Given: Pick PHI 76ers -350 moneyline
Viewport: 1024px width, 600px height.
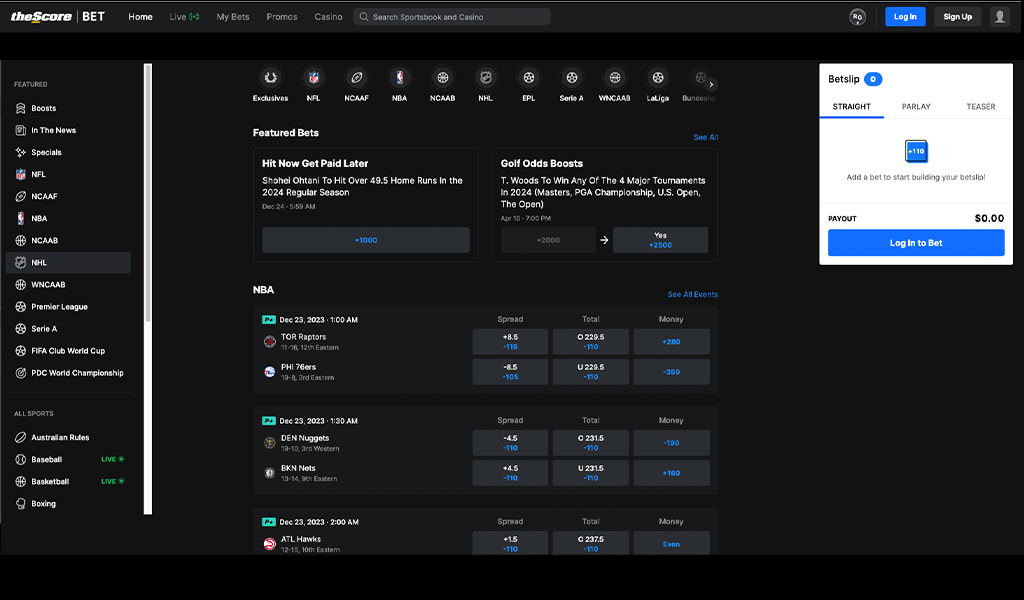Looking at the screenshot, I should [x=671, y=372].
